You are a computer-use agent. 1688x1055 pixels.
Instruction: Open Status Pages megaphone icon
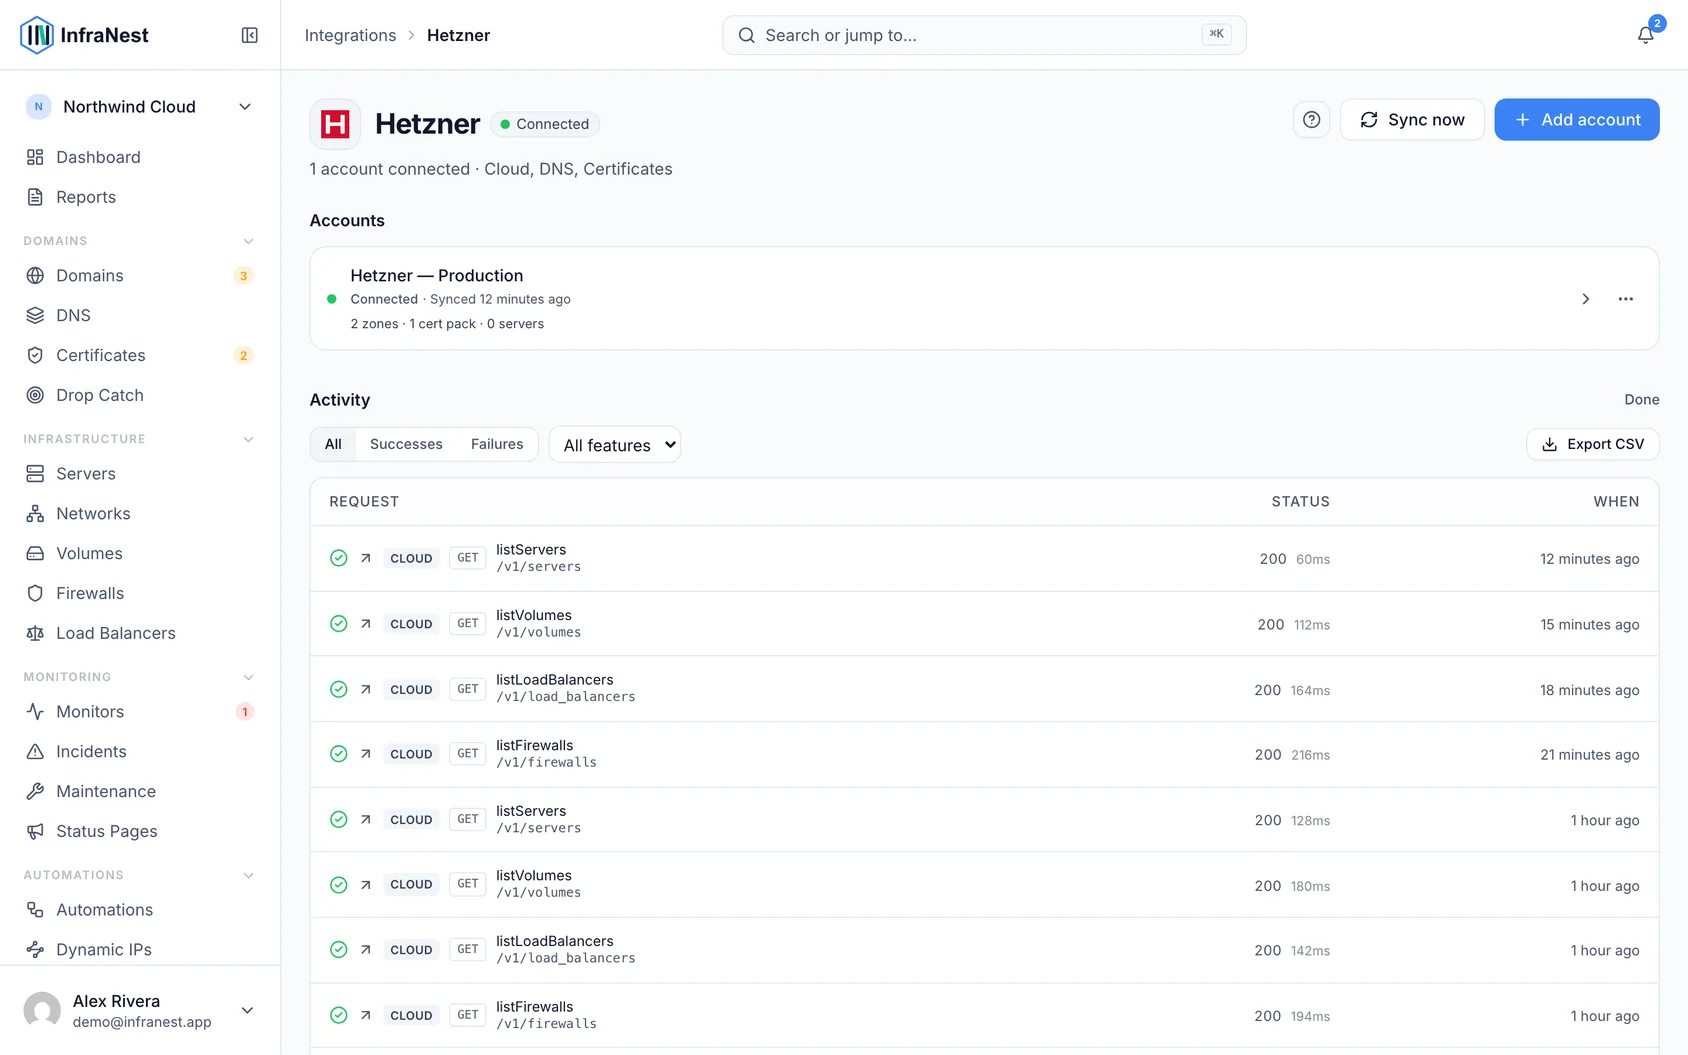pos(35,831)
